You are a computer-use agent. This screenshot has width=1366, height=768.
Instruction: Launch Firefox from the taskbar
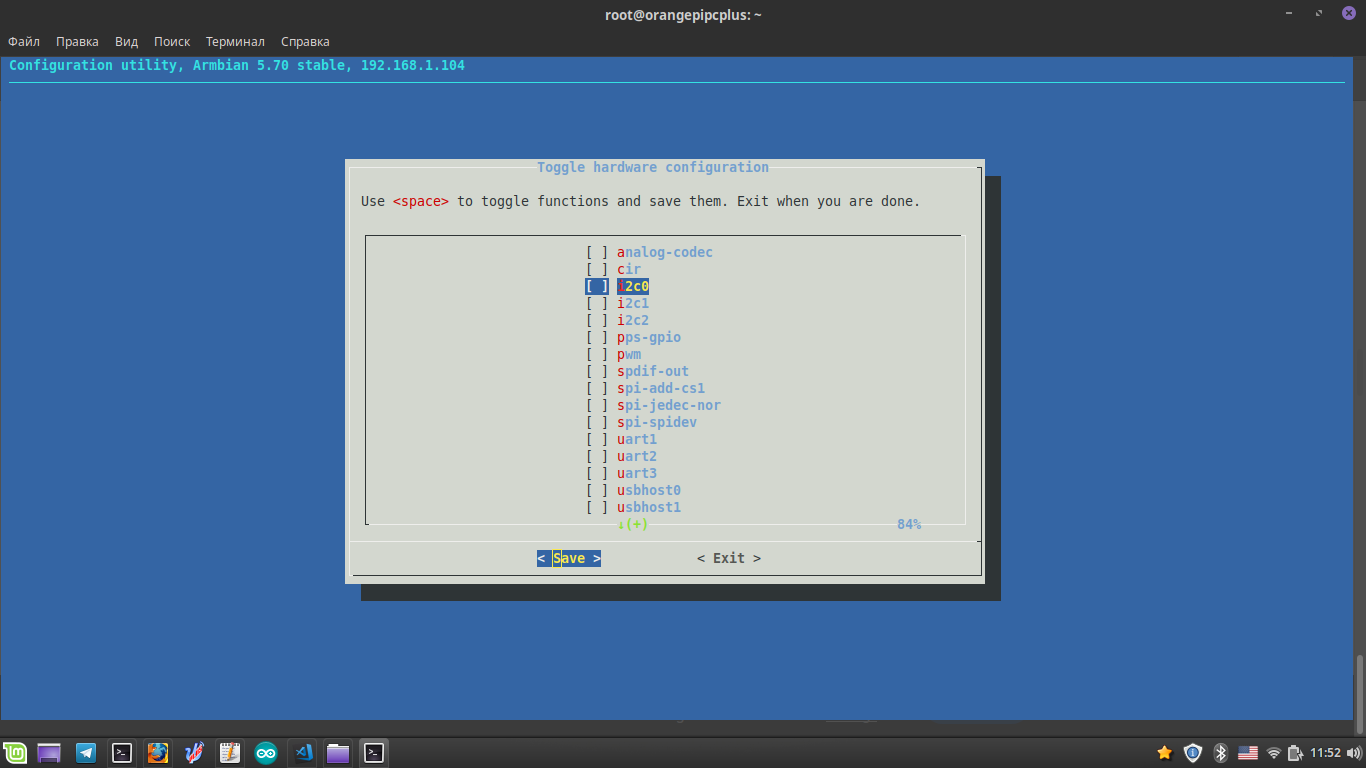coord(158,753)
